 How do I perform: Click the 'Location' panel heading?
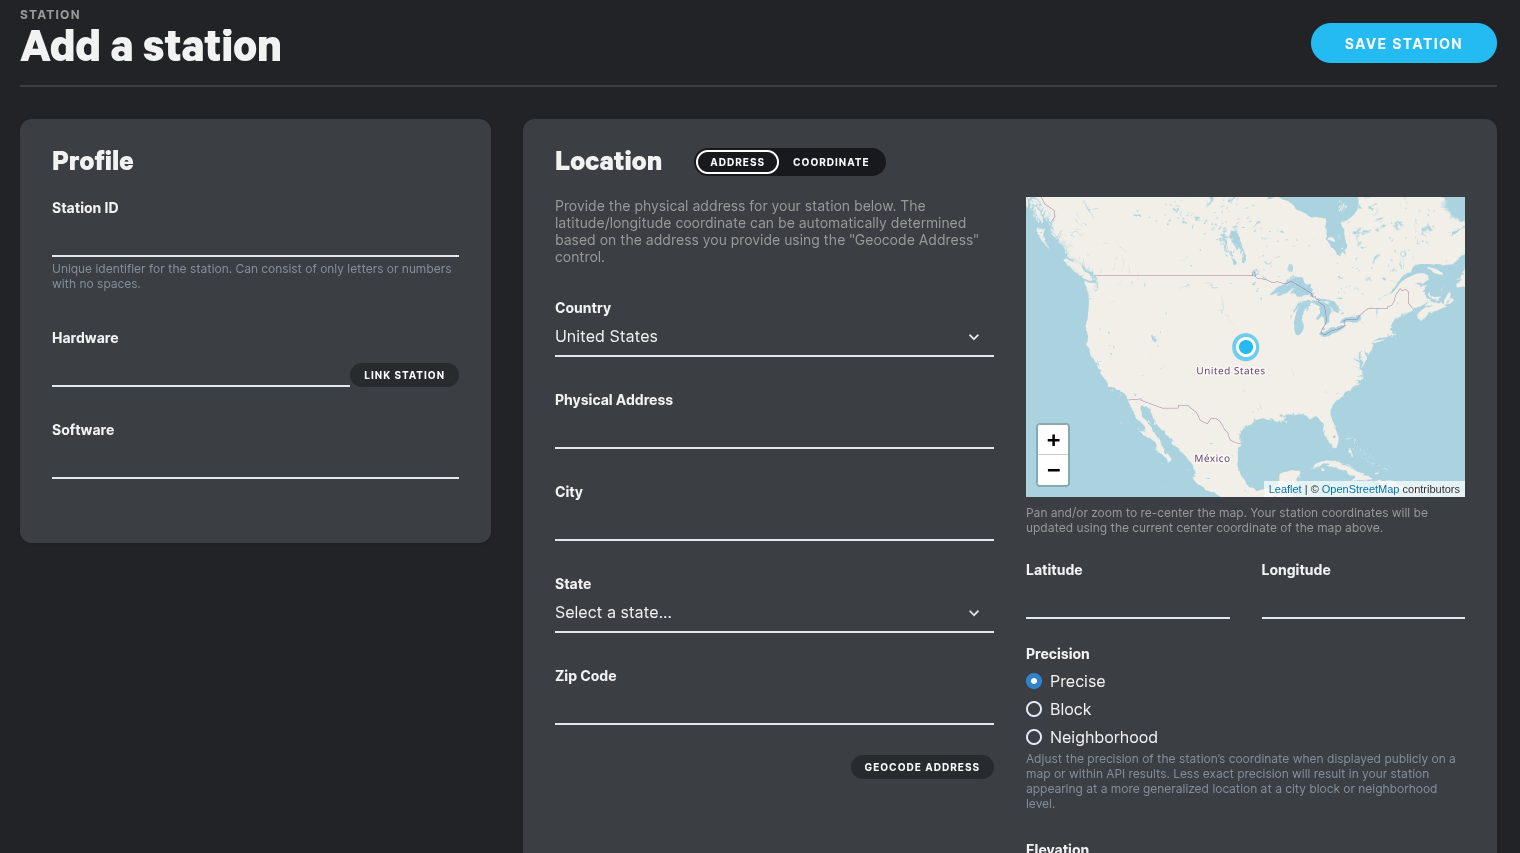pos(608,161)
